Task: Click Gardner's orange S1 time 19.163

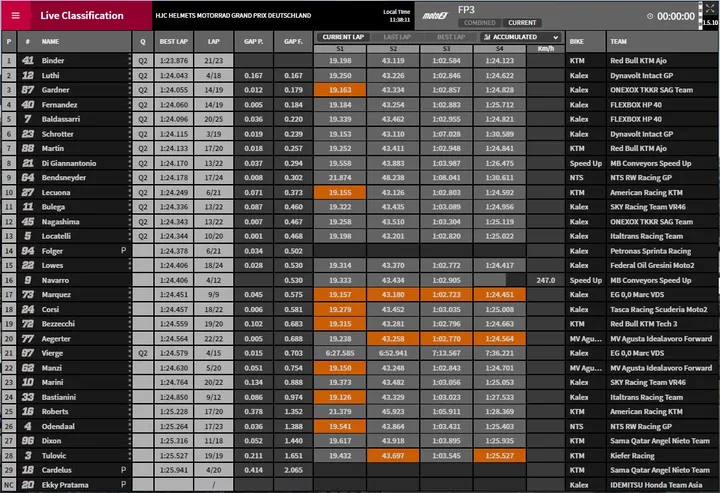Action: tap(340, 90)
